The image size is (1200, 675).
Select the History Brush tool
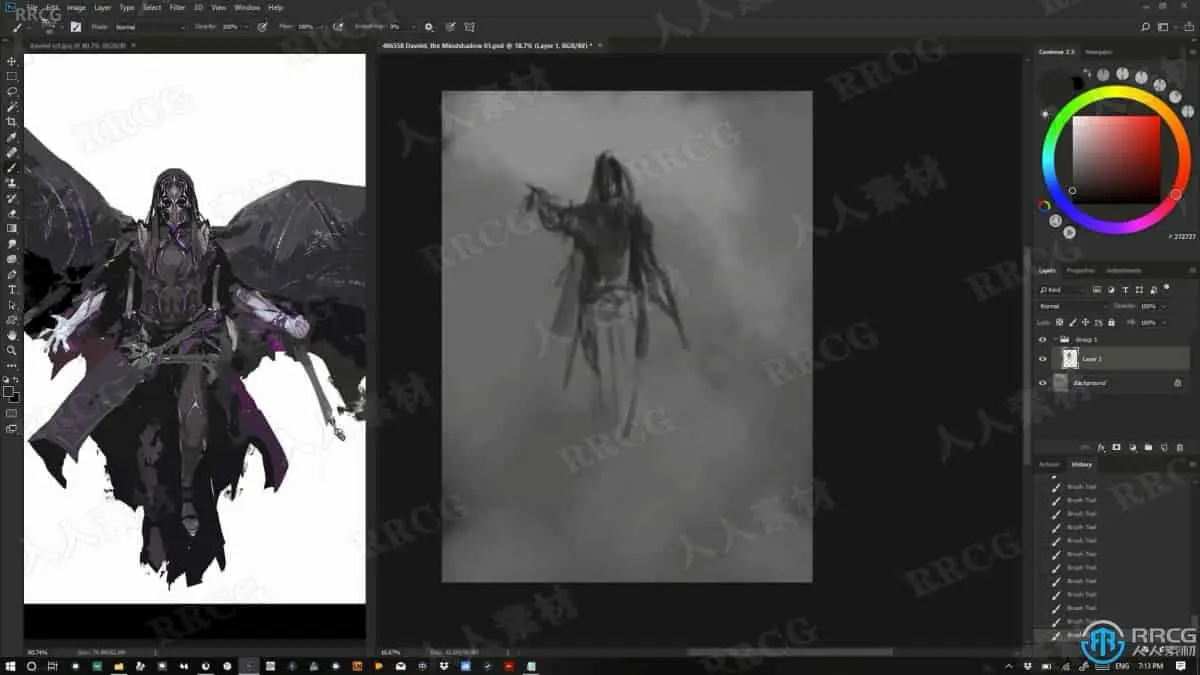tap(12, 198)
